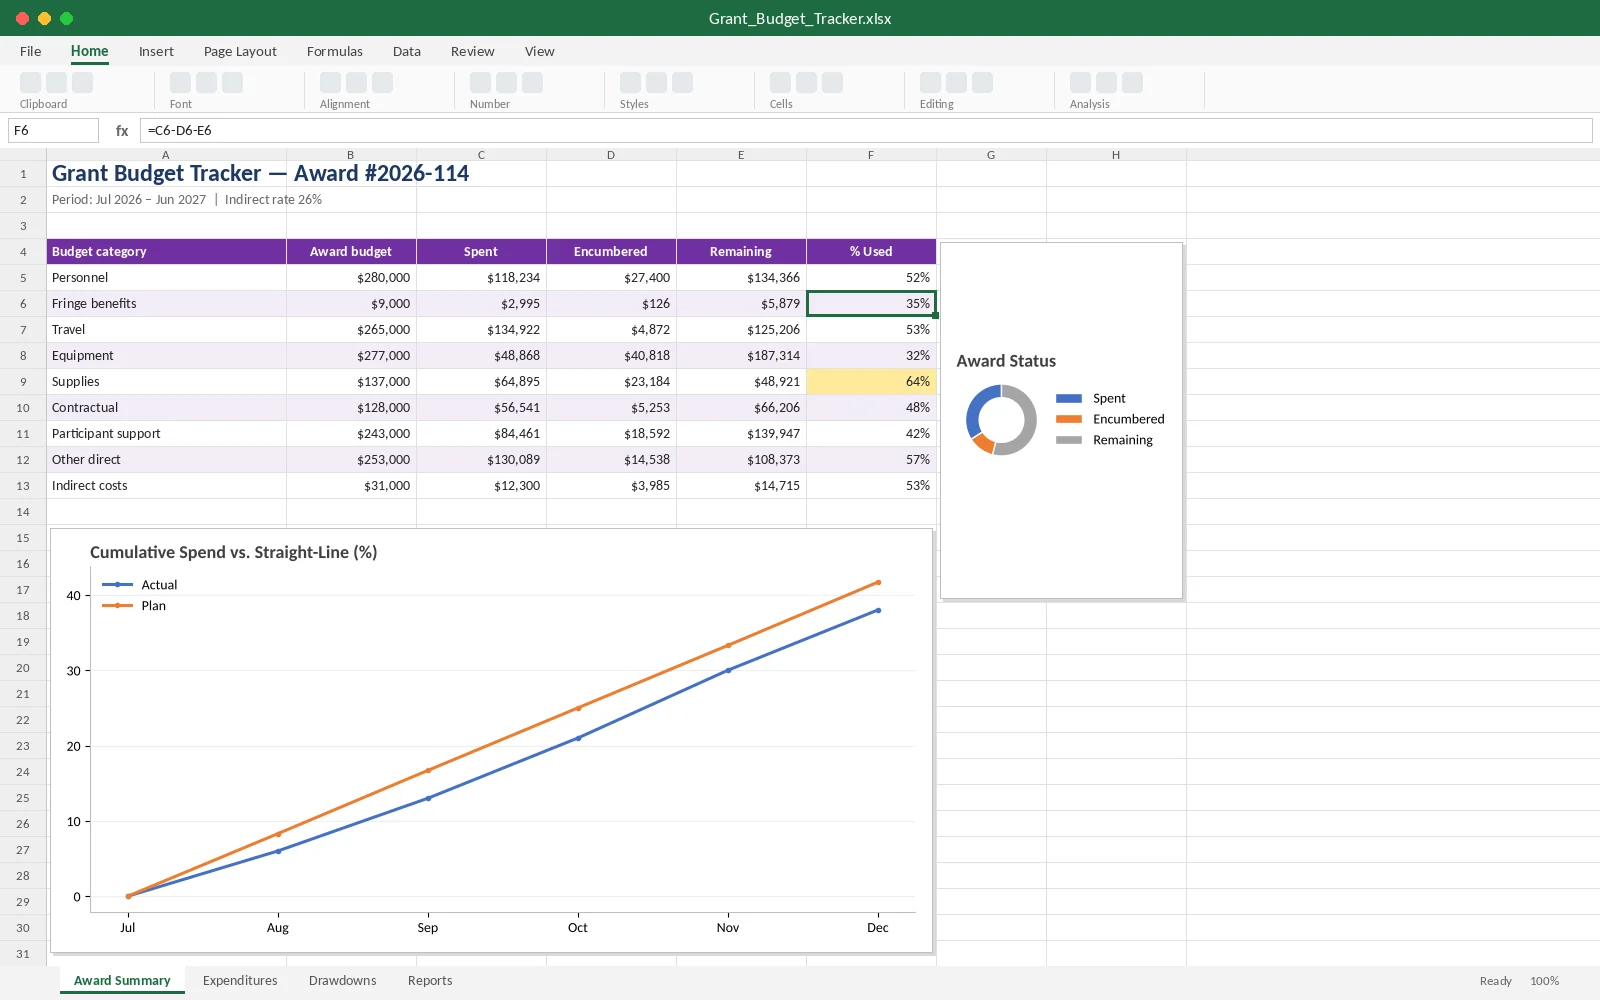This screenshot has width=1600, height=1000.
Task: Select the Award Status donut chart ring
Action: pos(1001,420)
